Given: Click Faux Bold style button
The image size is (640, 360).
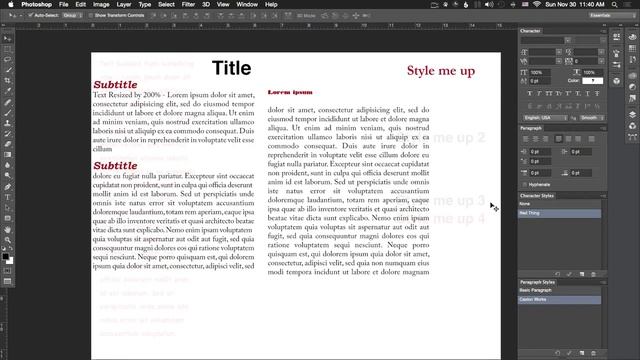Looking at the screenshot, I should (530, 94).
